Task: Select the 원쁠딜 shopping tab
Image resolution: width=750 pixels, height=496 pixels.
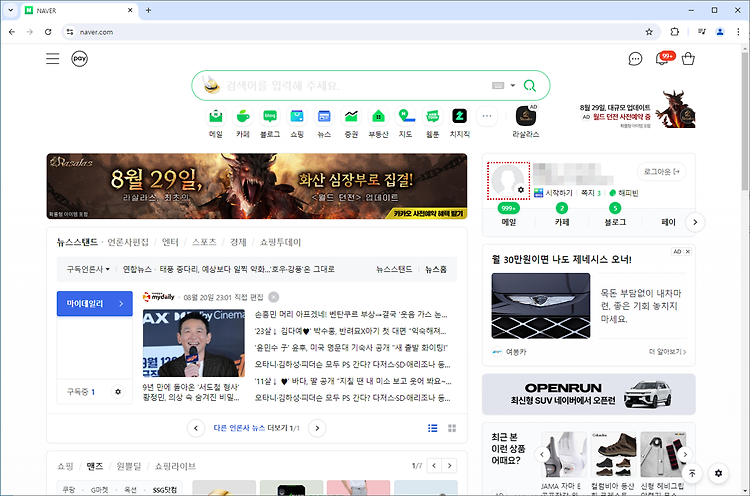Action: tap(129, 466)
